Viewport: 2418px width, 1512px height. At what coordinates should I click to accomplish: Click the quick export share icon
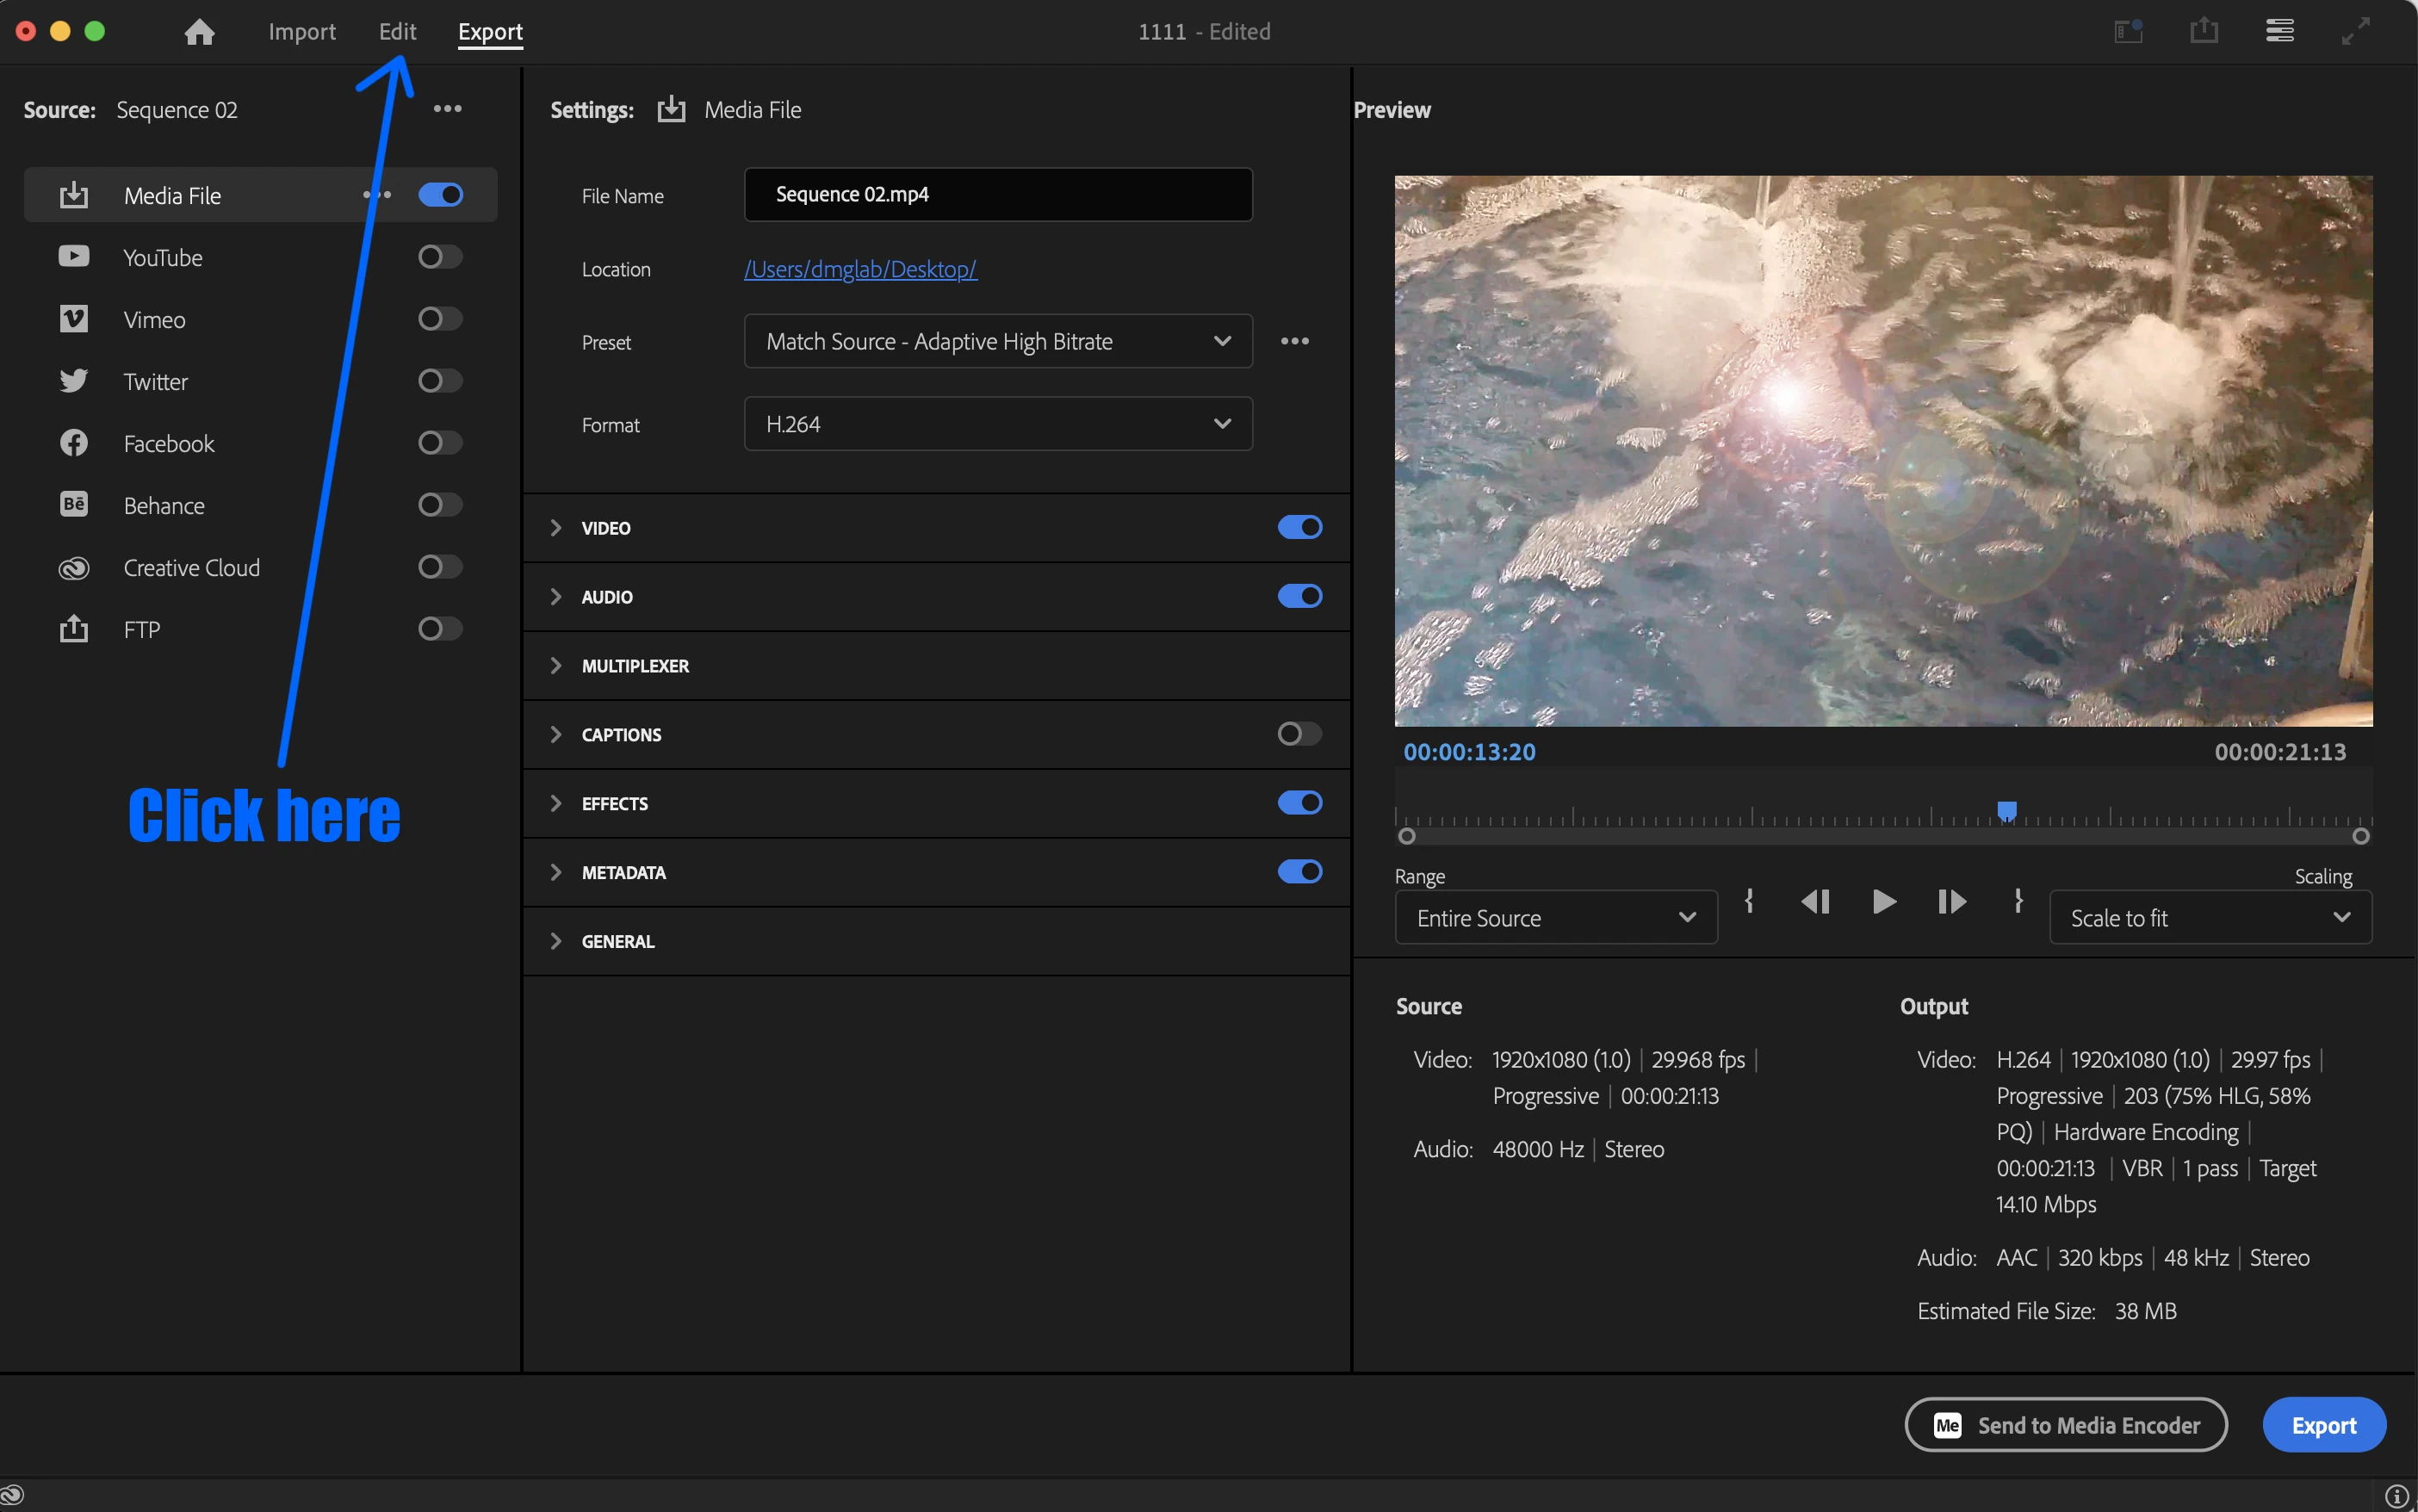[x=2203, y=31]
